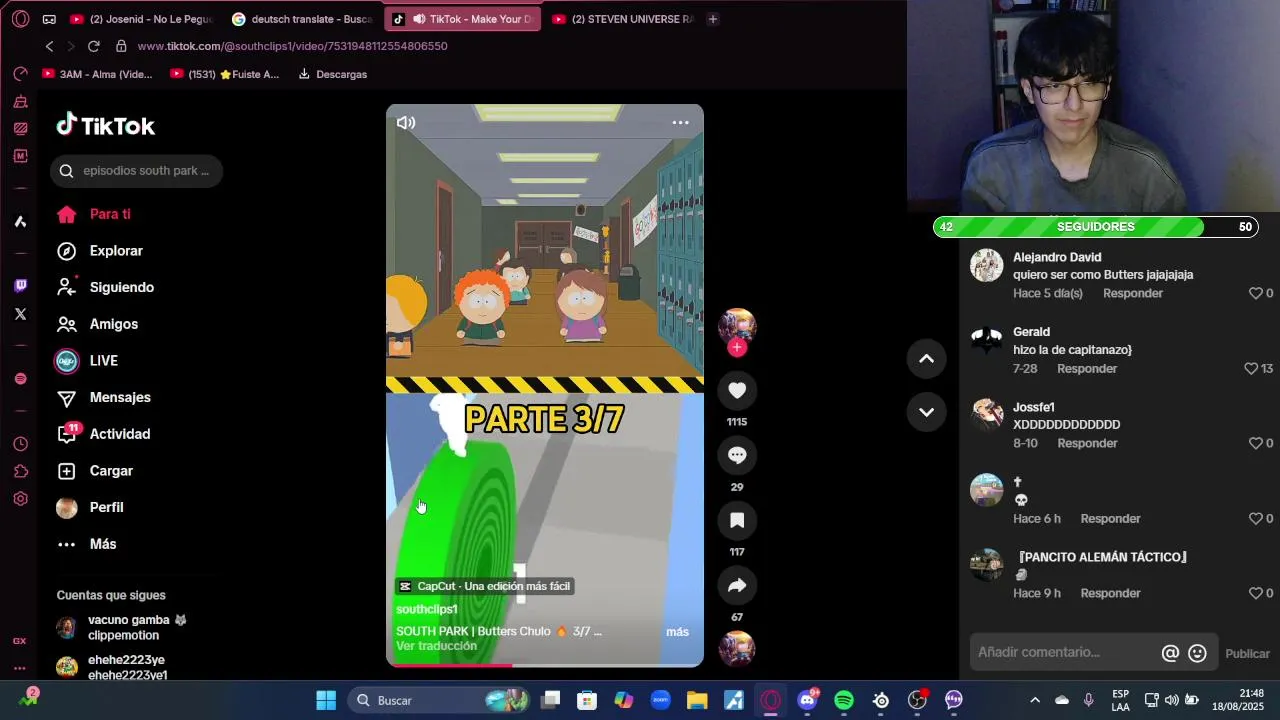Expand the video description with más
The image size is (1280, 720).
click(x=677, y=632)
